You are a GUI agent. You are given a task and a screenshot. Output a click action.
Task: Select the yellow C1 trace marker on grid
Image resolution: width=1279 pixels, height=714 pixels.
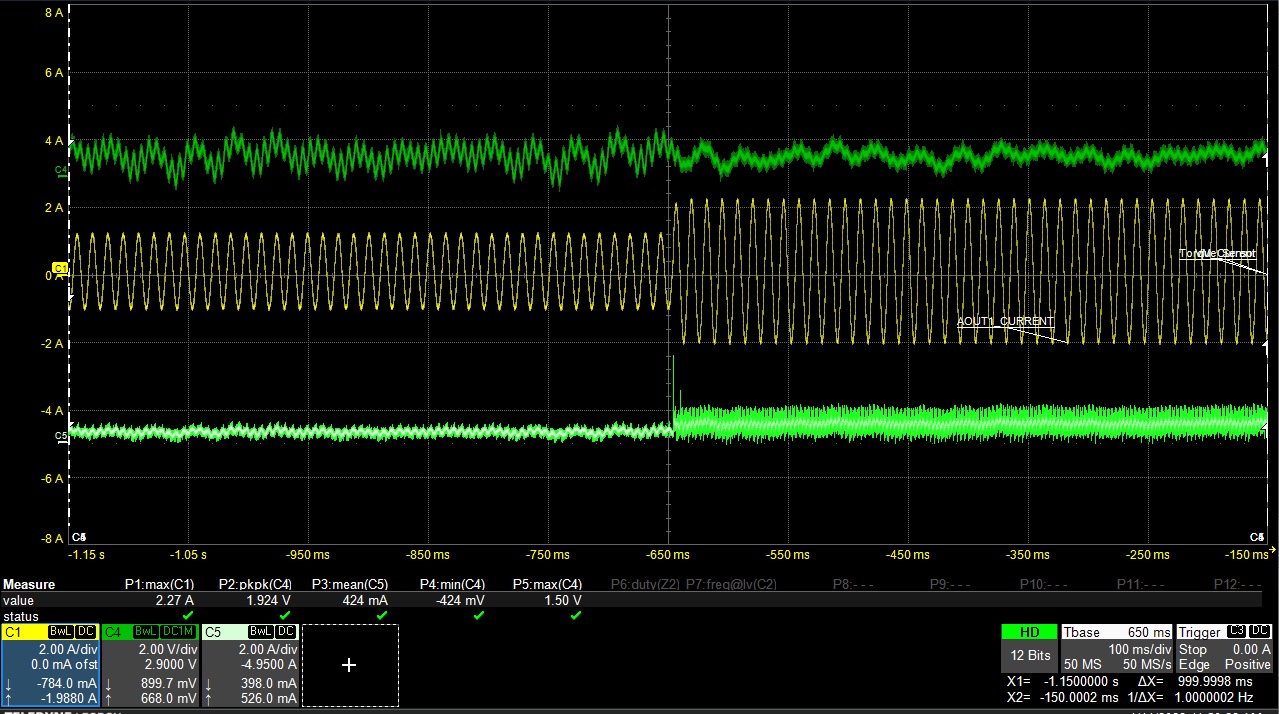pos(60,270)
